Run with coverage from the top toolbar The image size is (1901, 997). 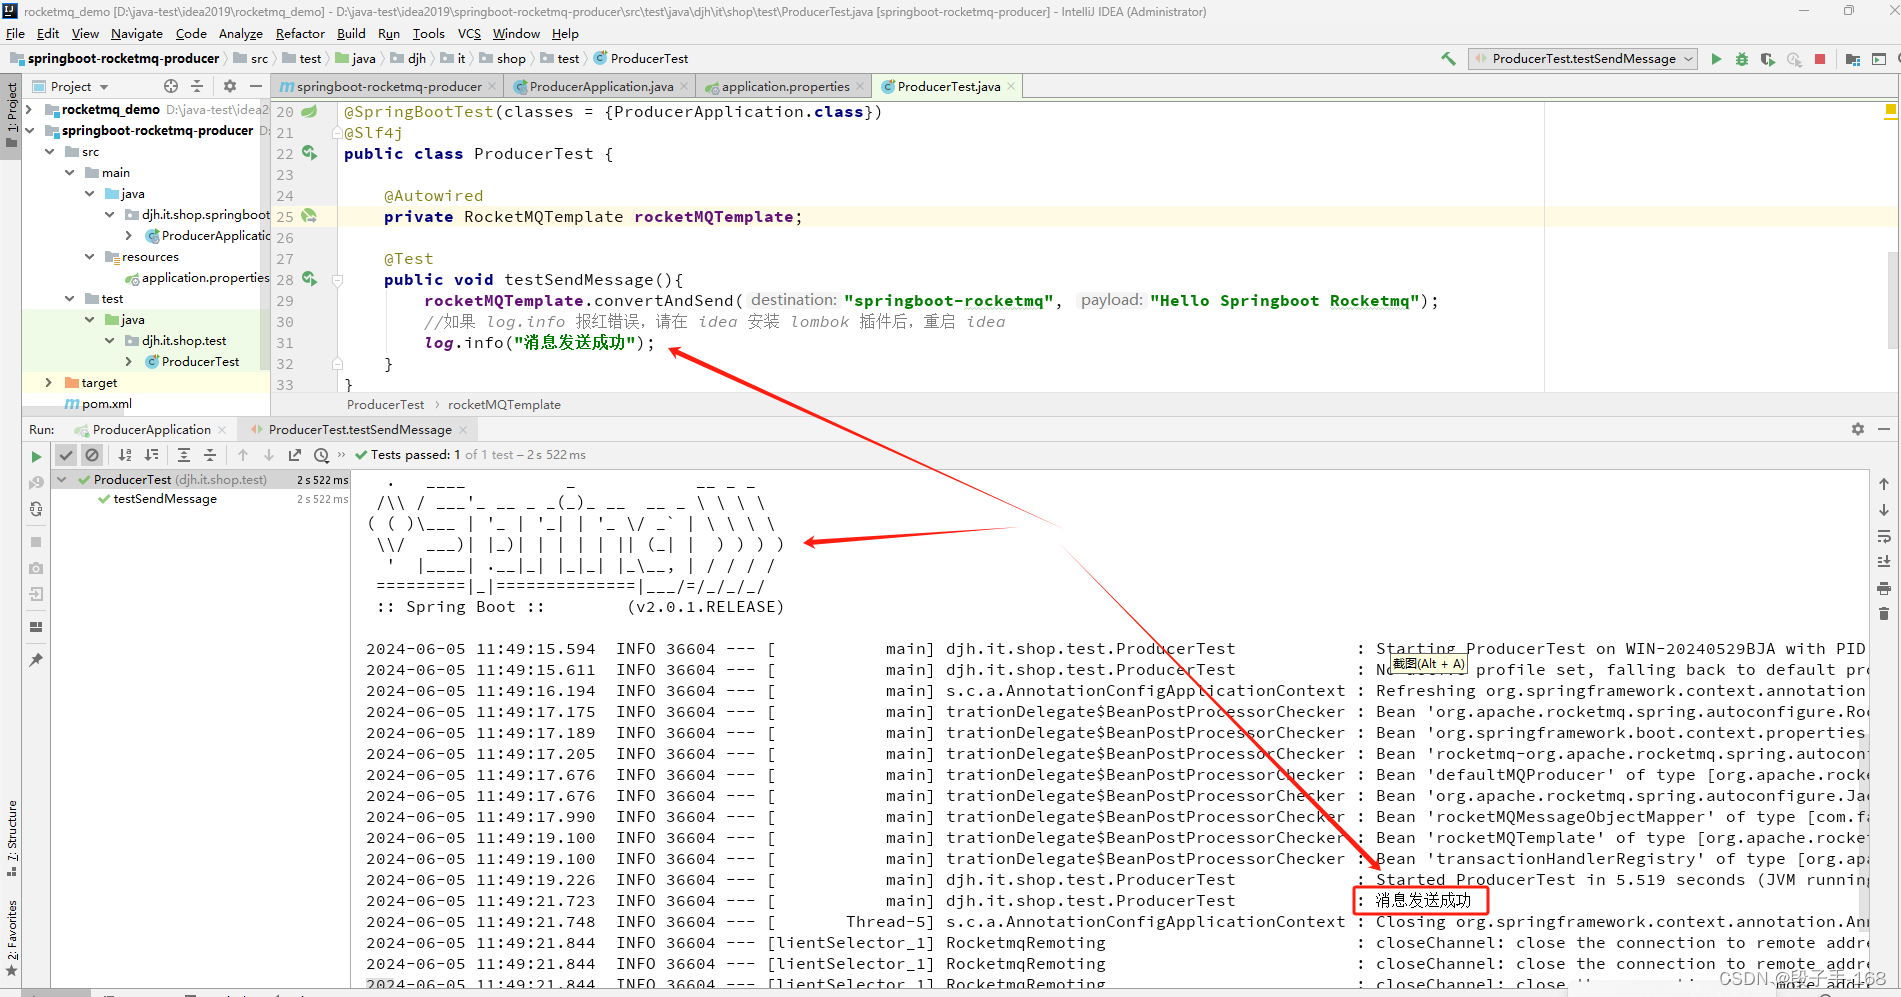tap(1768, 59)
